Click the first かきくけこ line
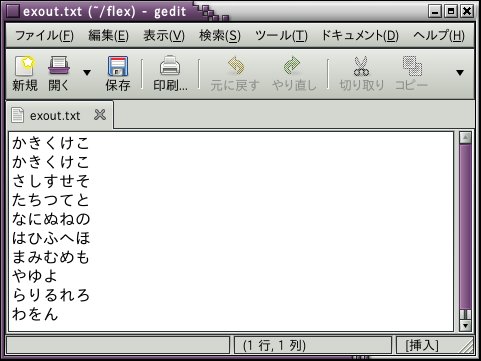This screenshot has width=481, height=361. coord(51,143)
